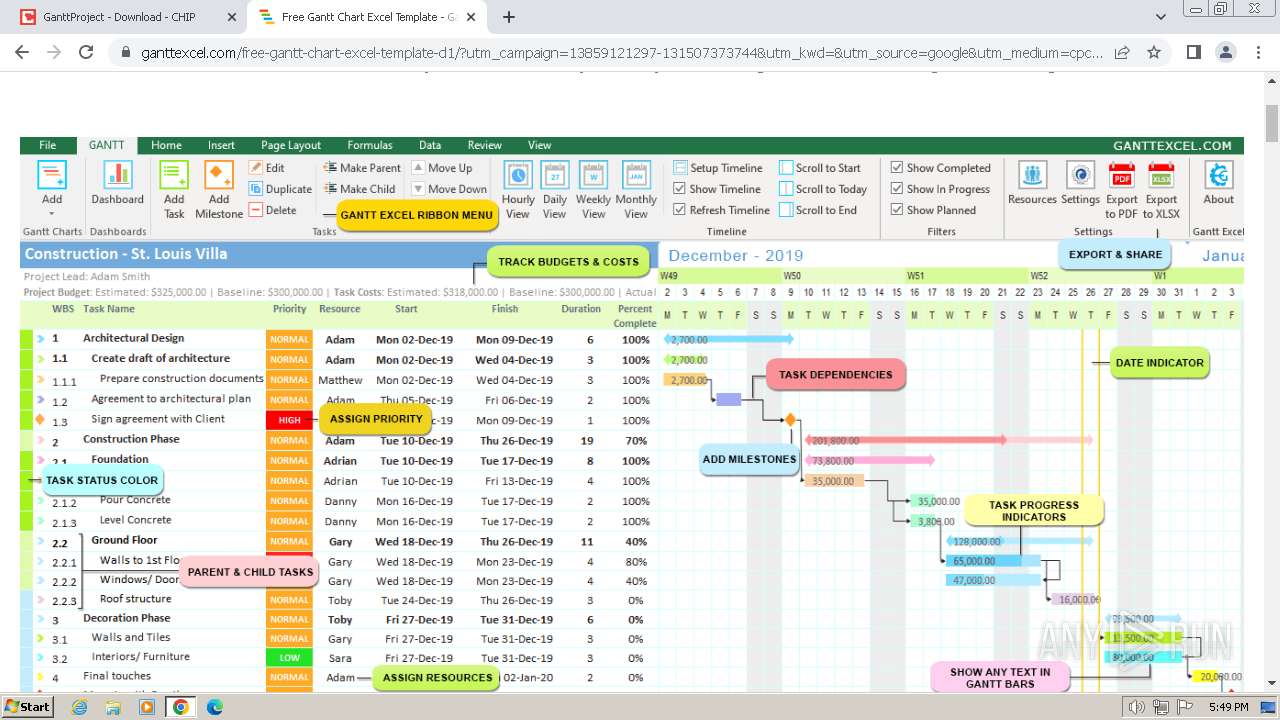
Task: Open the Chrome tab search chevron
Action: [1161, 17]
